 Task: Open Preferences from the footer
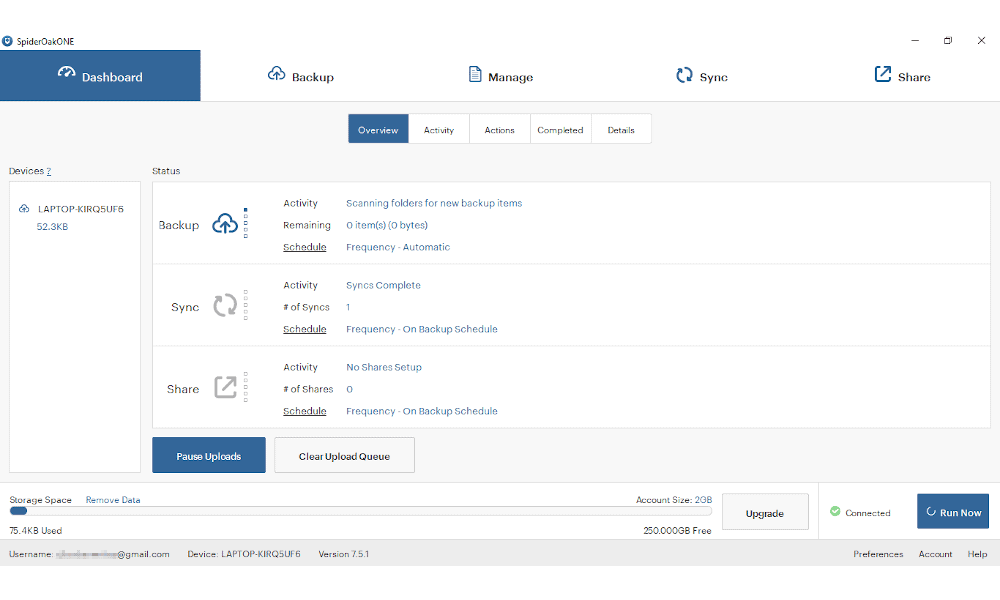point(878,554)
